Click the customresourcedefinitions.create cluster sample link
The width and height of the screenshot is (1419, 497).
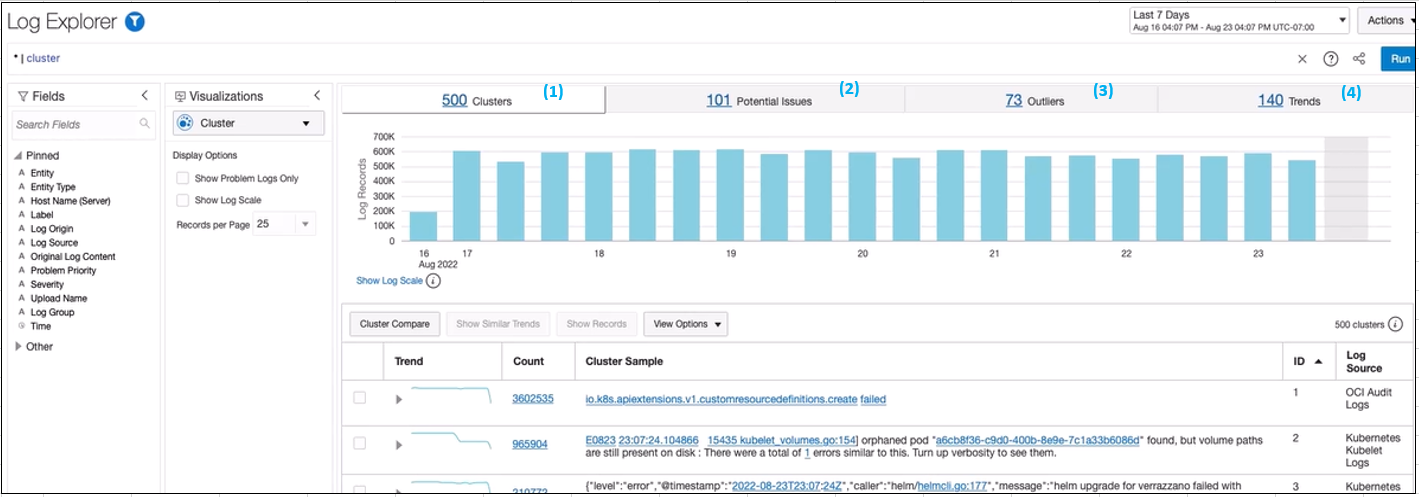tap(721, 399)
